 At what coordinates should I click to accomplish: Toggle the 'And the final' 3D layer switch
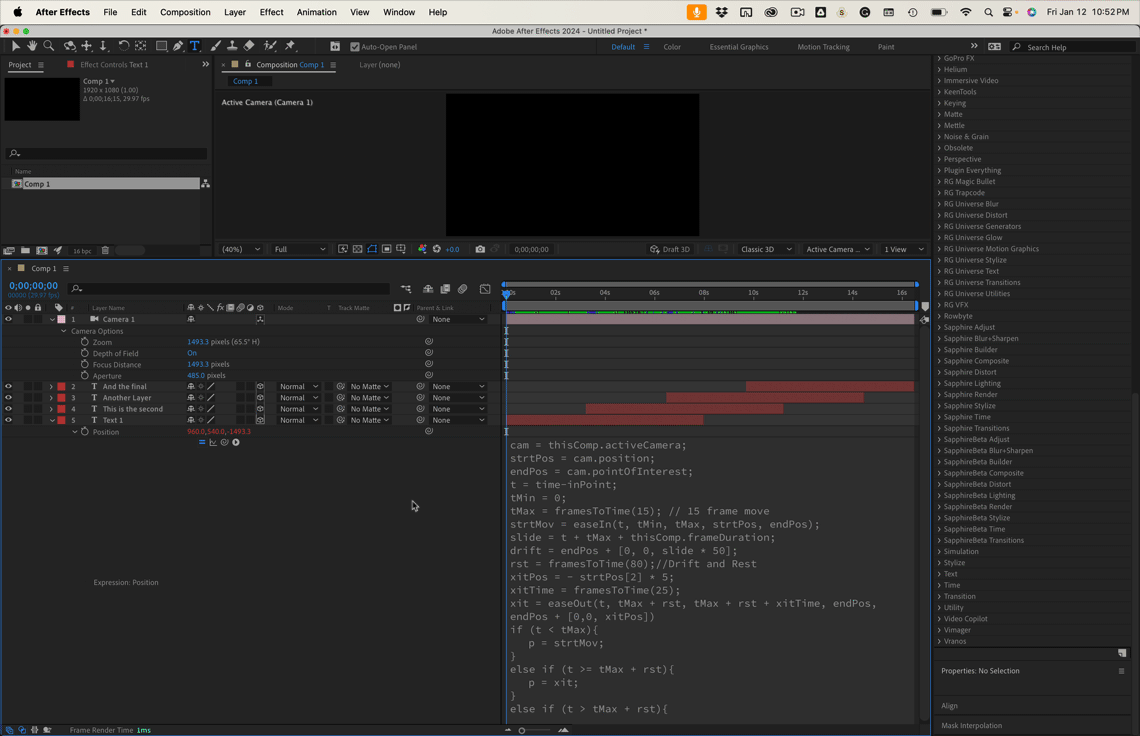(x=260, y=387)
